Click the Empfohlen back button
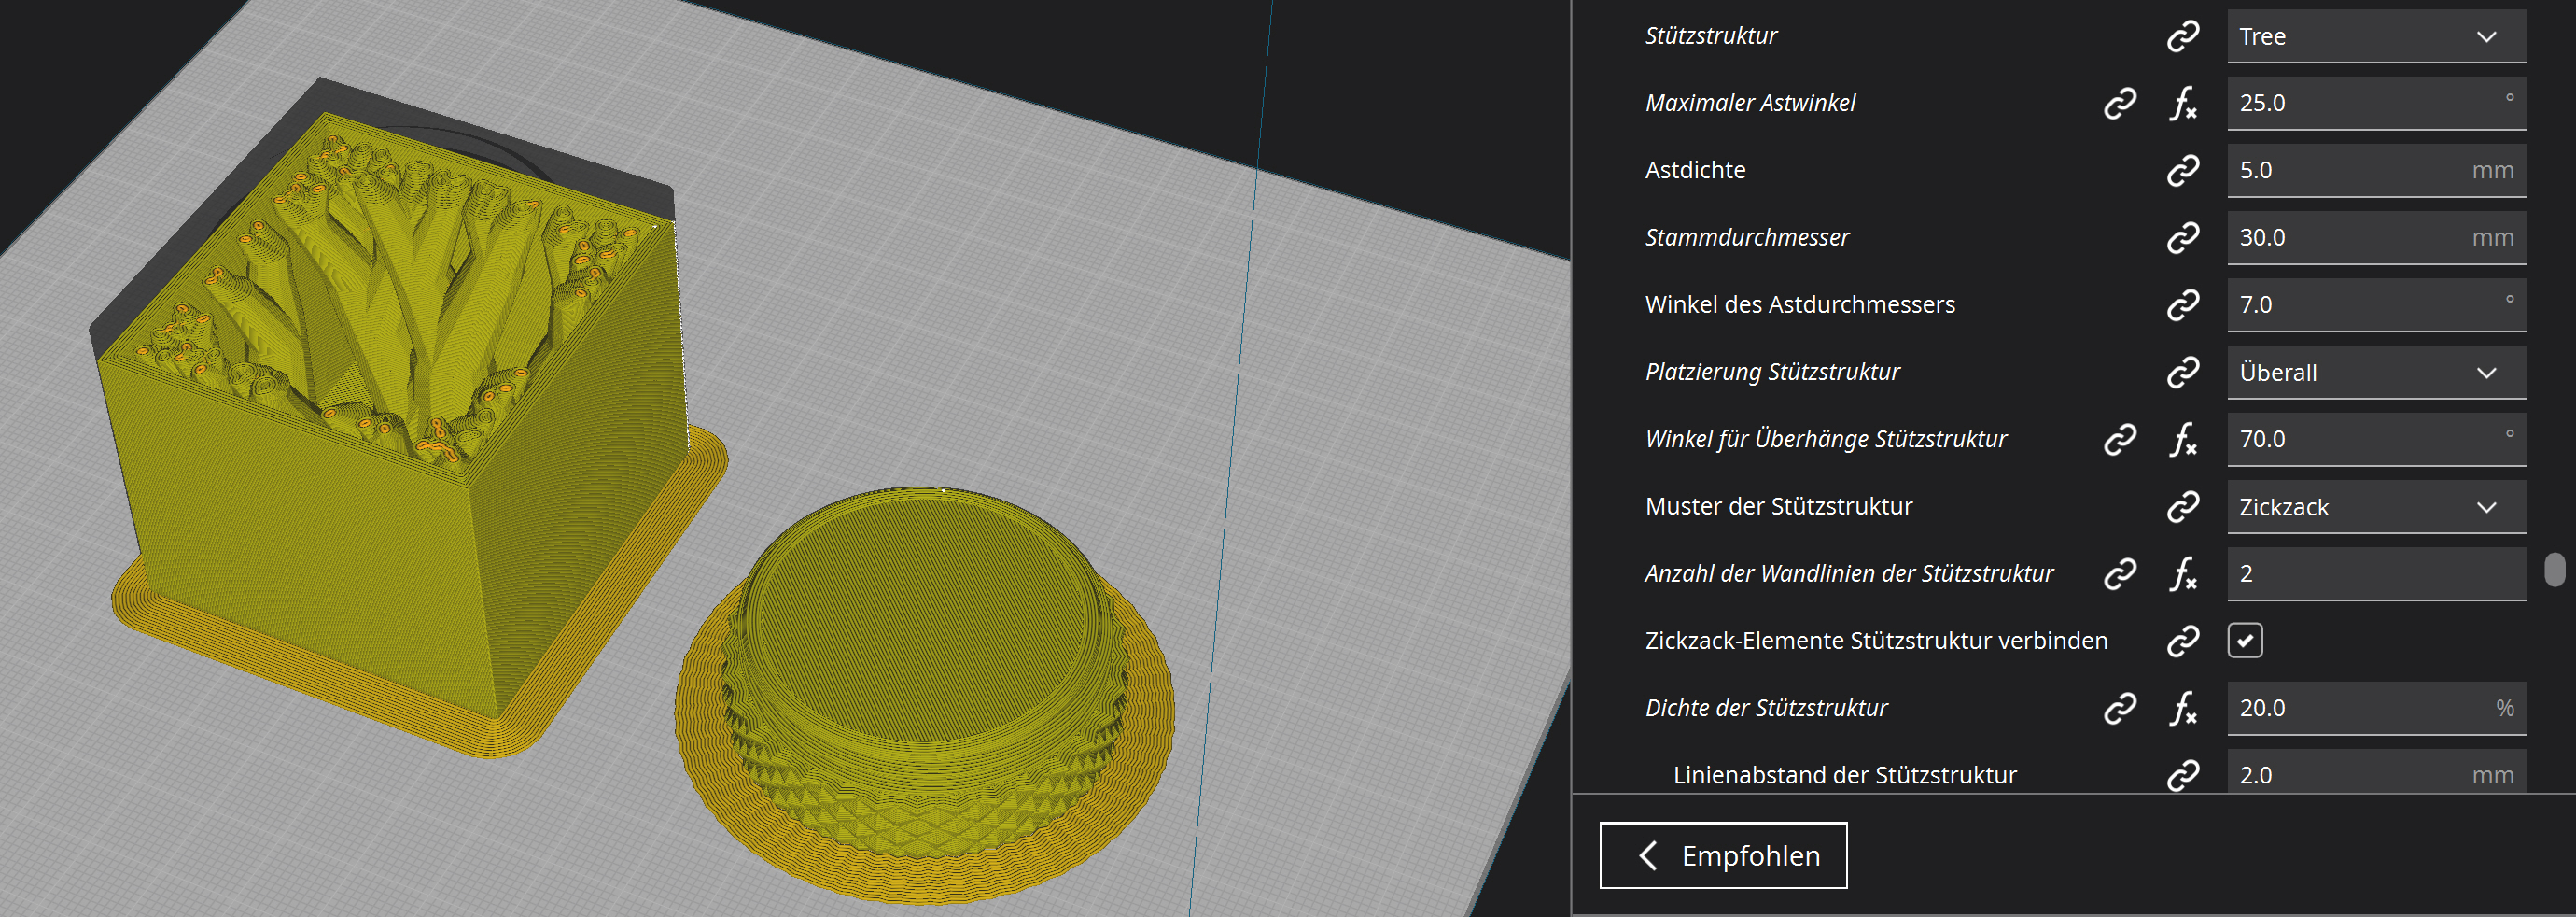The image size is (2576, 917). point(1723,855)
